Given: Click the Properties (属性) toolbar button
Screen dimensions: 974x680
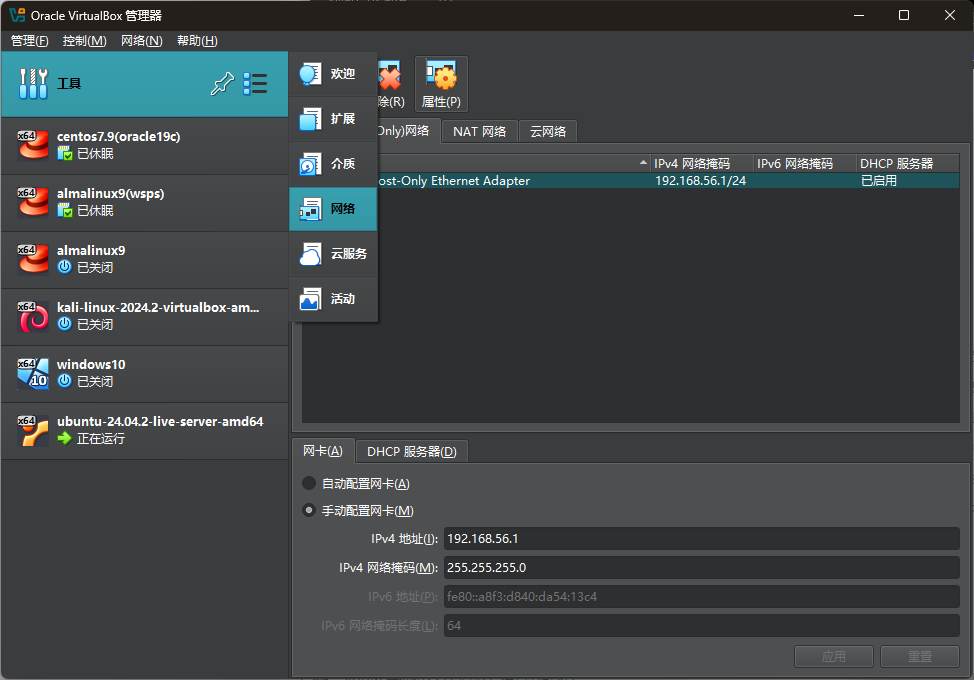Looking at the screenshot, I should (441, 84).
